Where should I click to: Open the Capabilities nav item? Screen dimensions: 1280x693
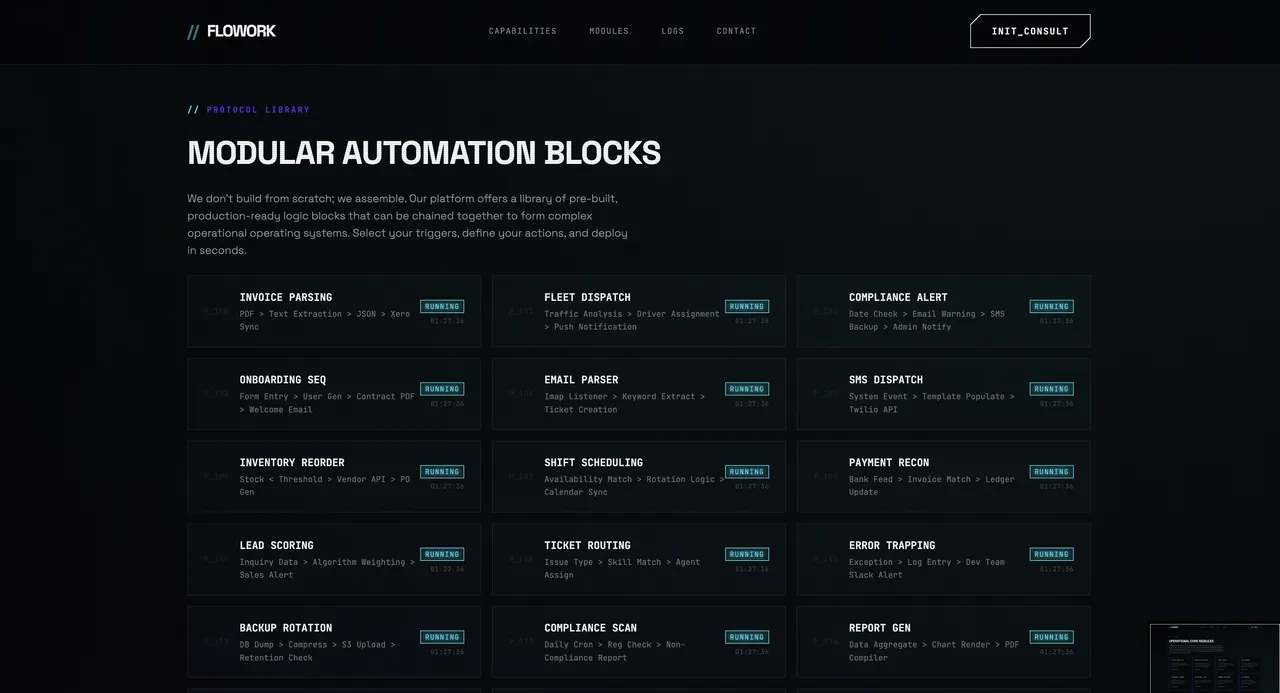pyautogui.click(x=522, y=31)
